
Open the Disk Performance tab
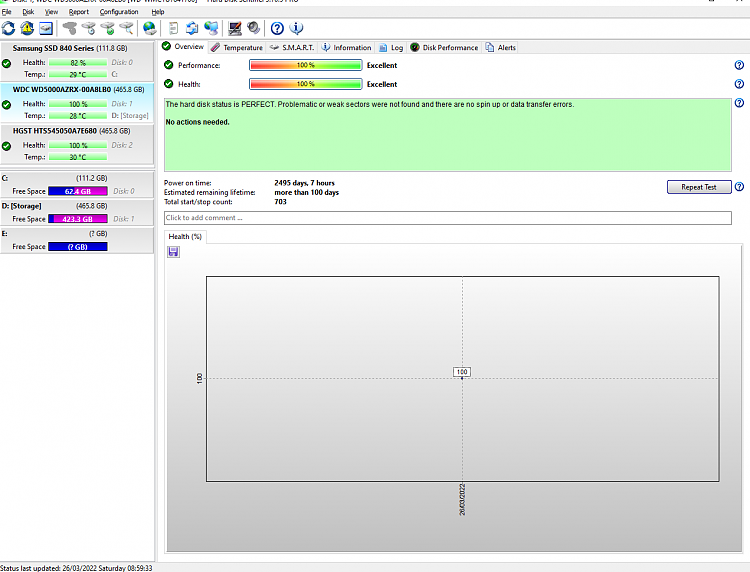[x=444, y=47]
